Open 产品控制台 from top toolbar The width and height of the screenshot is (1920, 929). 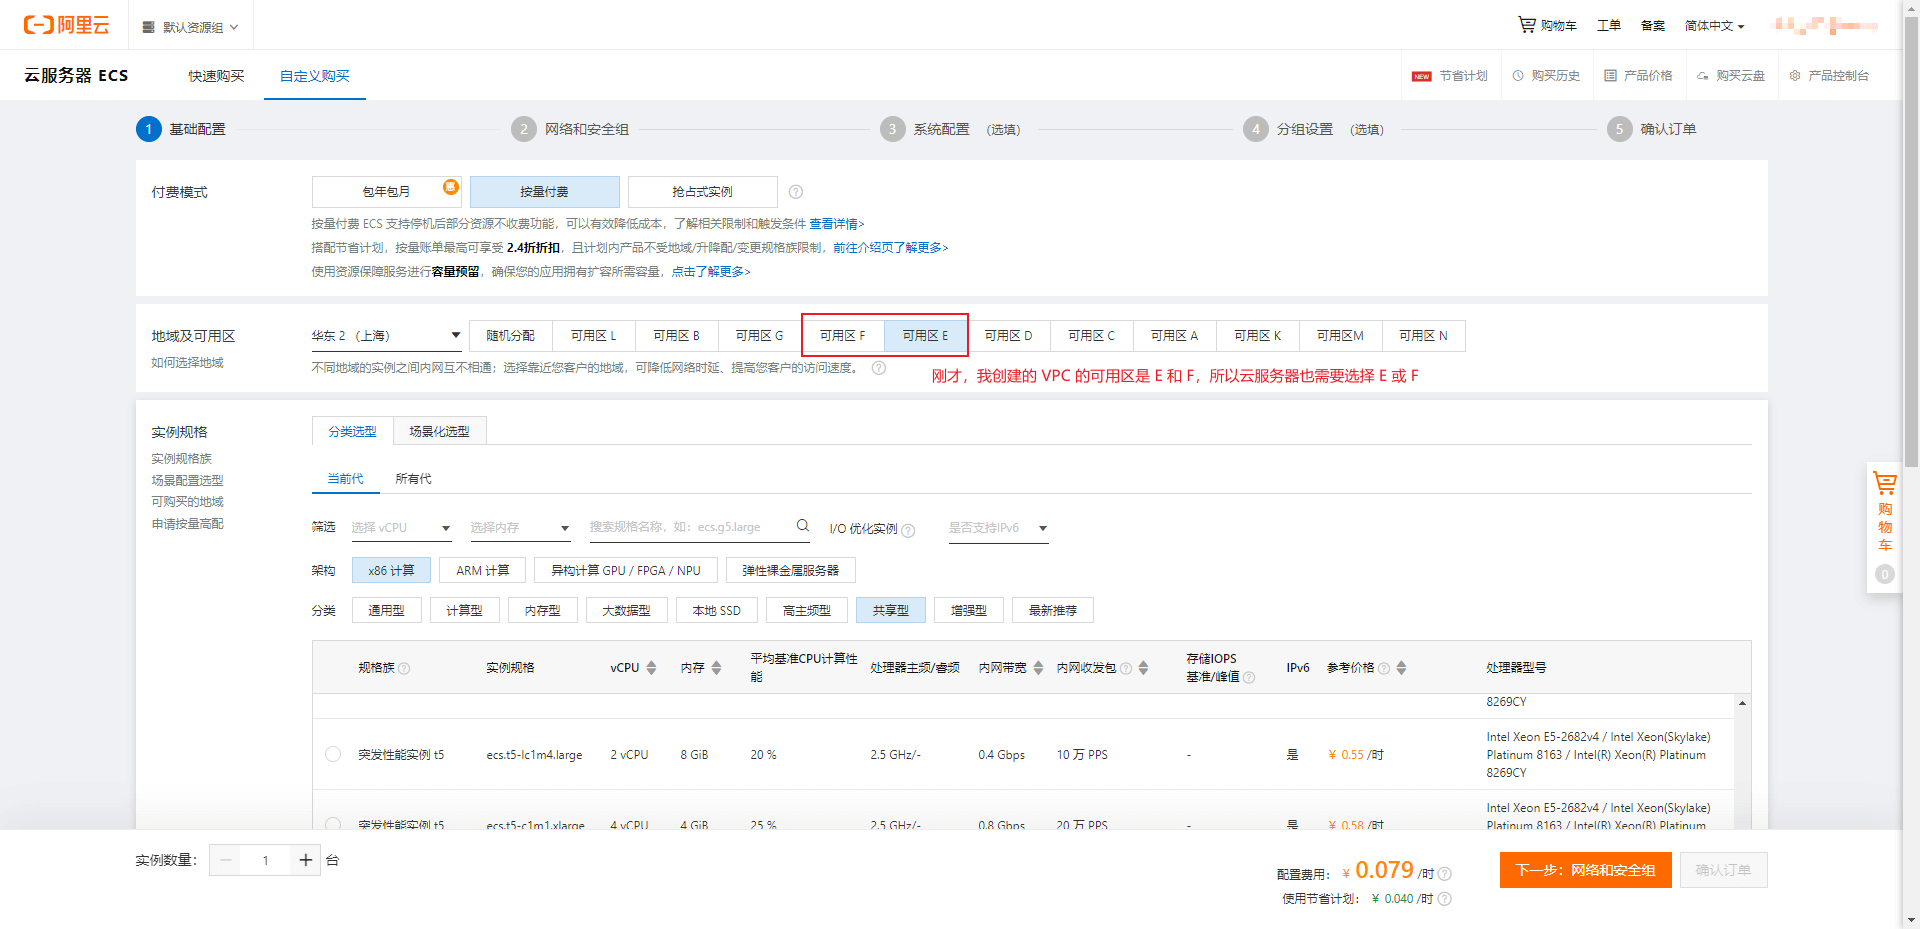pyautogui.click(x=1829, y=76)
